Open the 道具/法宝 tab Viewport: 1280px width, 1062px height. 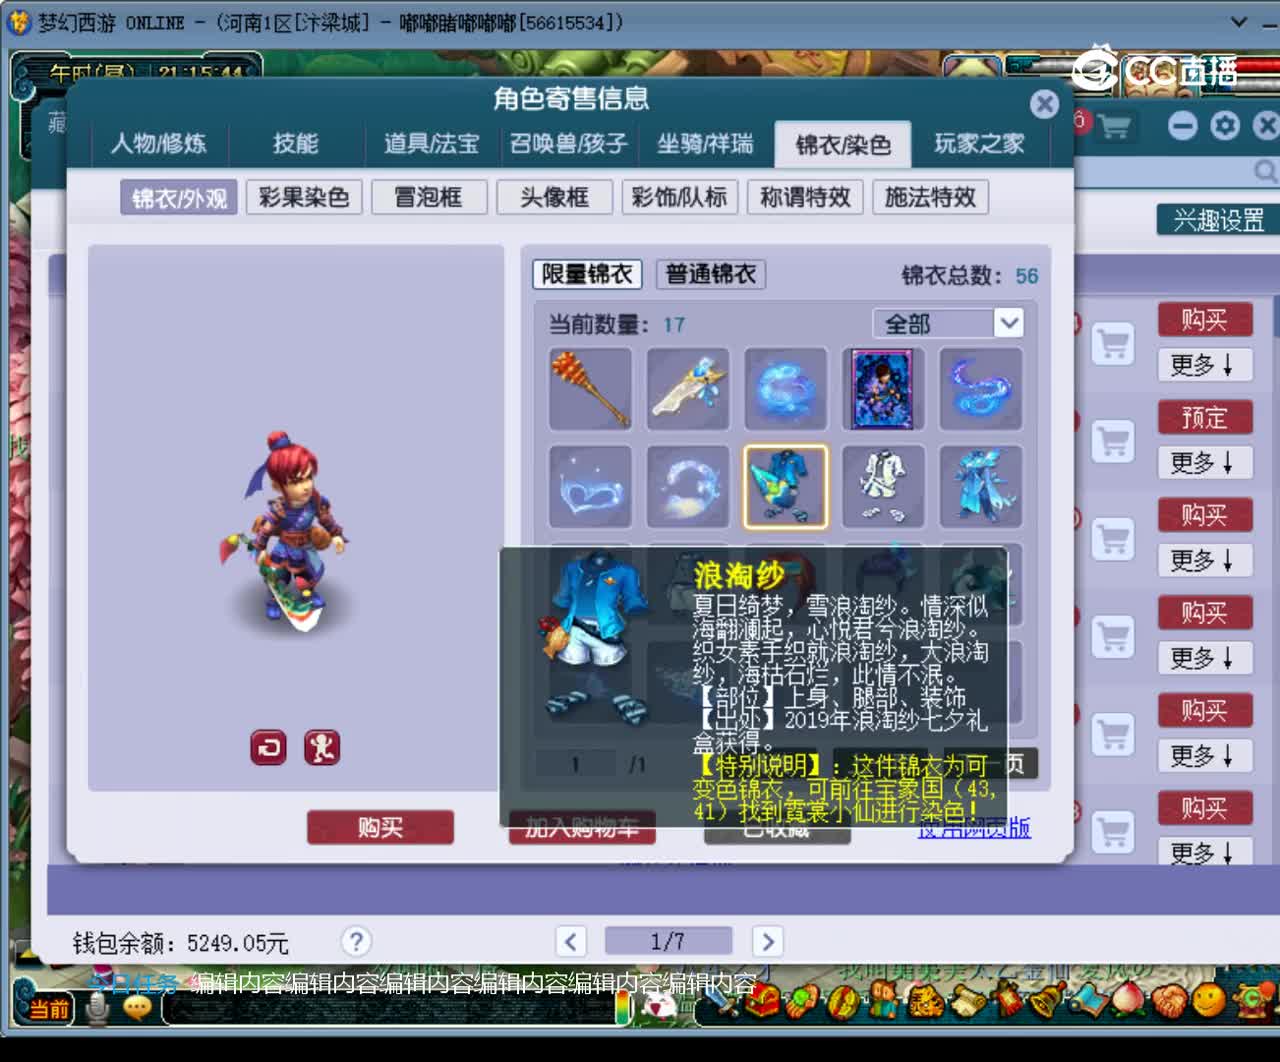pos(432,144)
